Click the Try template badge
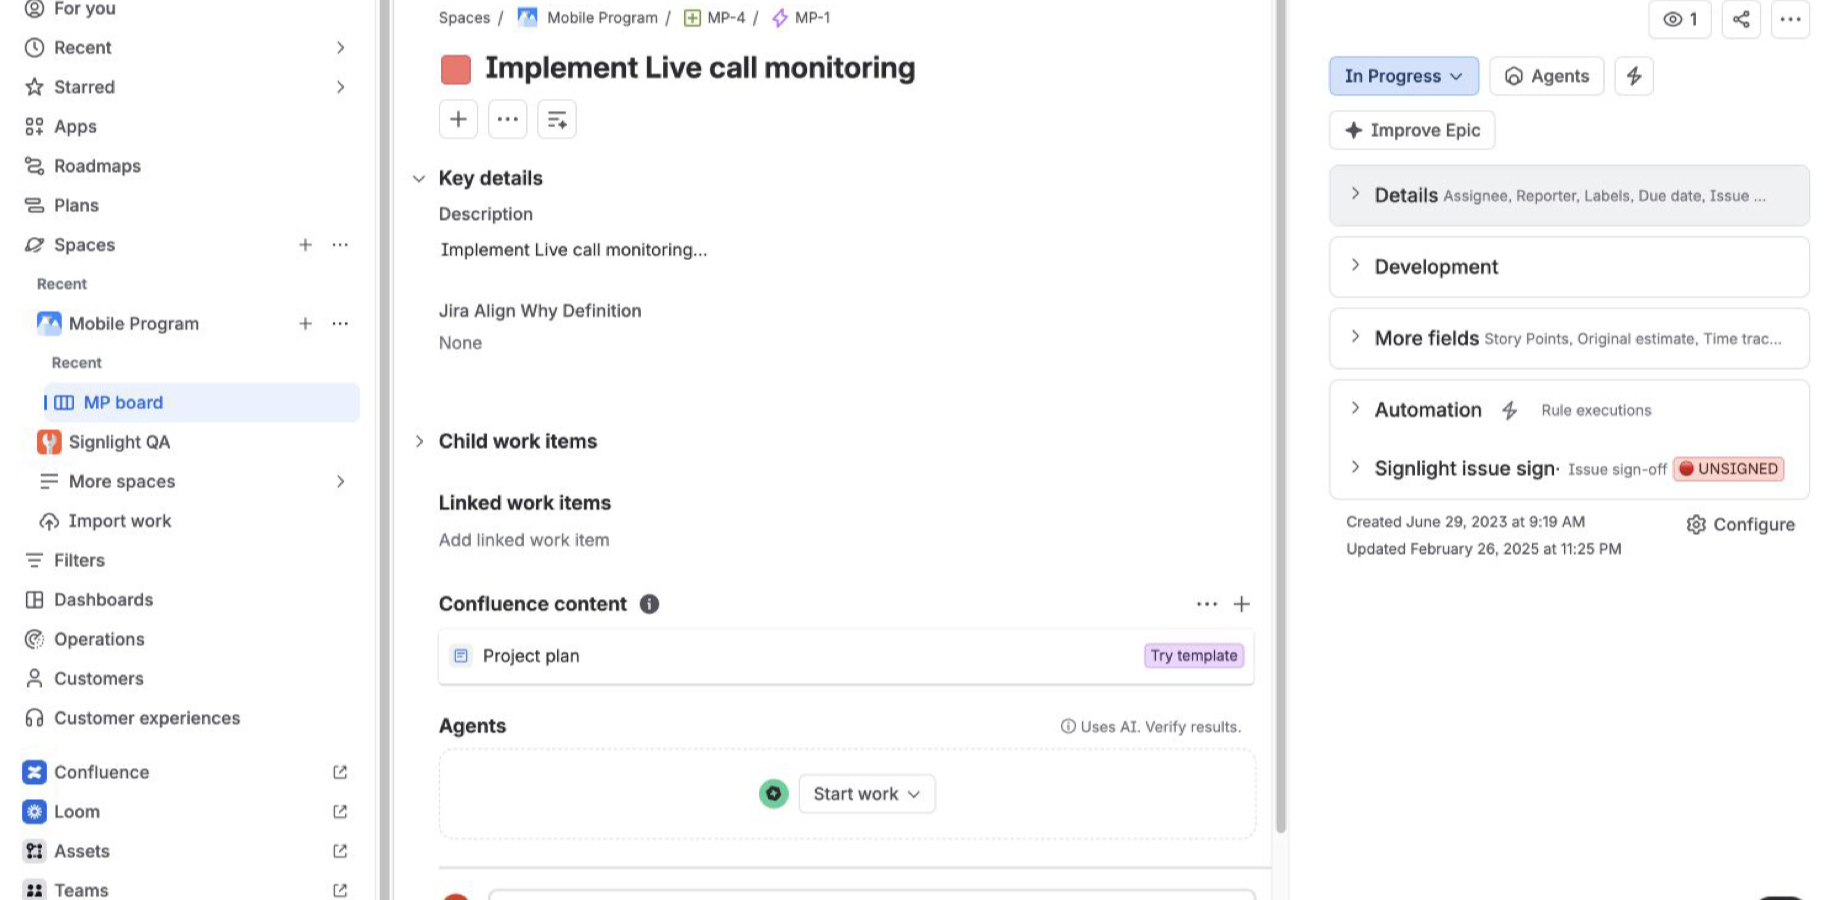Image resolution: width=1840 pixels, height=900 pixels. [1194, 656]
